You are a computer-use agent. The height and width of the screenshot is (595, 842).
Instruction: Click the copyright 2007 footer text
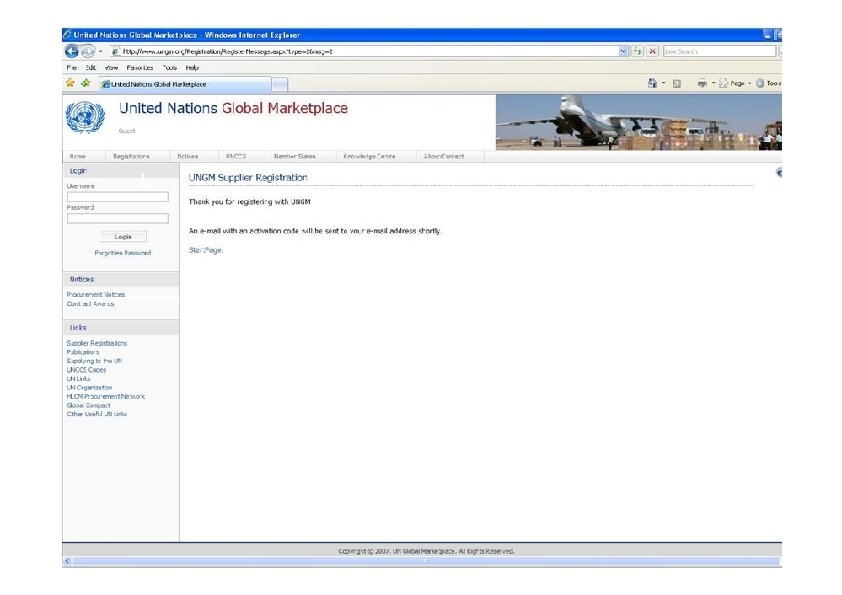point(426,551)
